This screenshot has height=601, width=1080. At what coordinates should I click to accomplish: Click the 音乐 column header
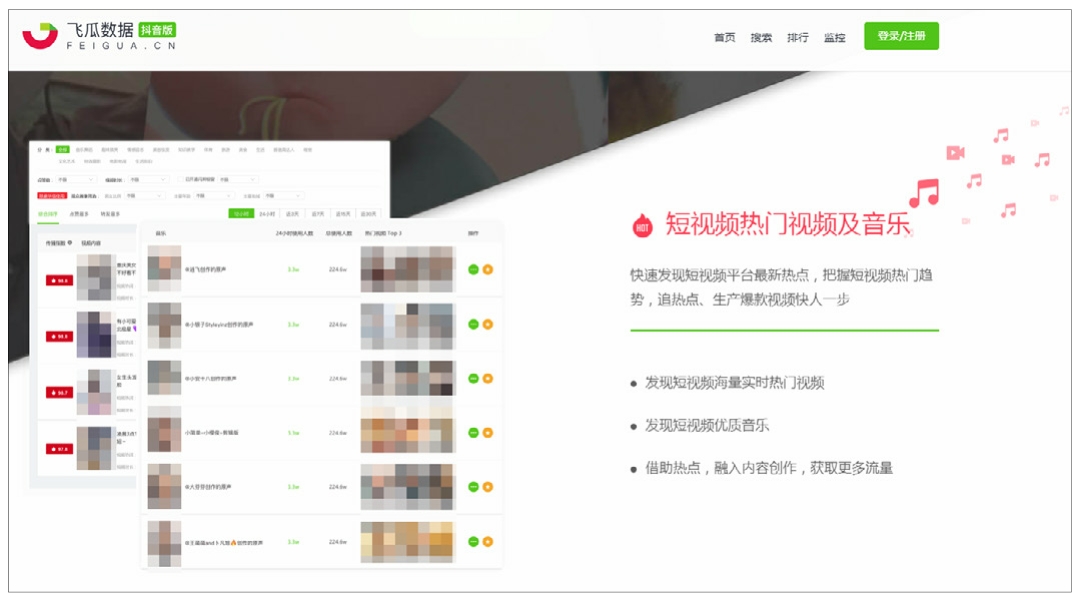tap(160, 233)
